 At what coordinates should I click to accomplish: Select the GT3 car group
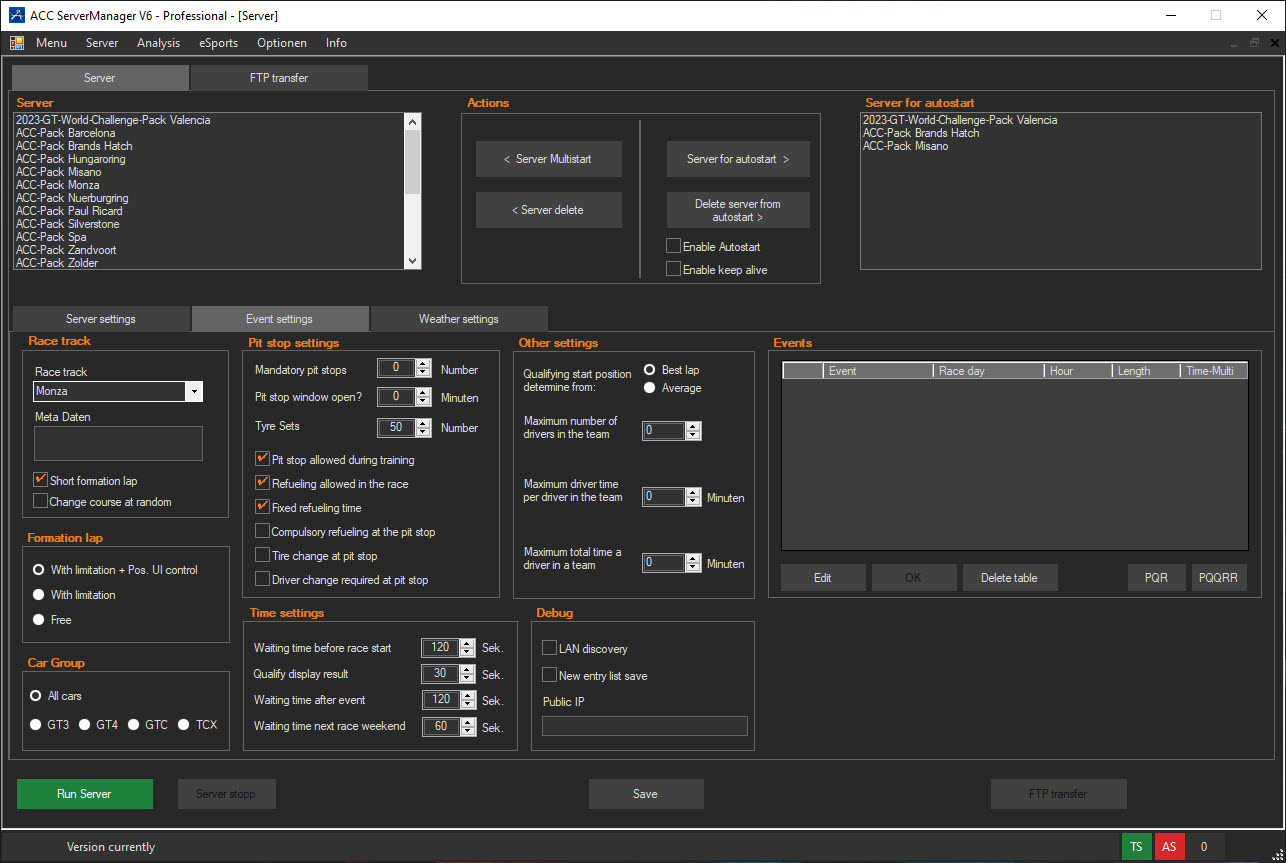coord(36,725)
